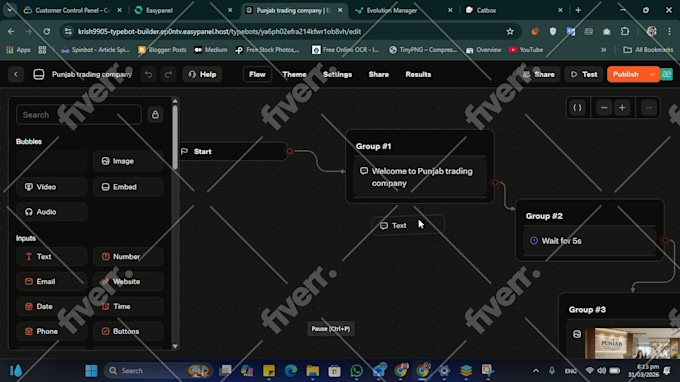The height and width of the screenshot is (382, 680).
Task: Add a Video bubble block
Action: tap(52, 187)
